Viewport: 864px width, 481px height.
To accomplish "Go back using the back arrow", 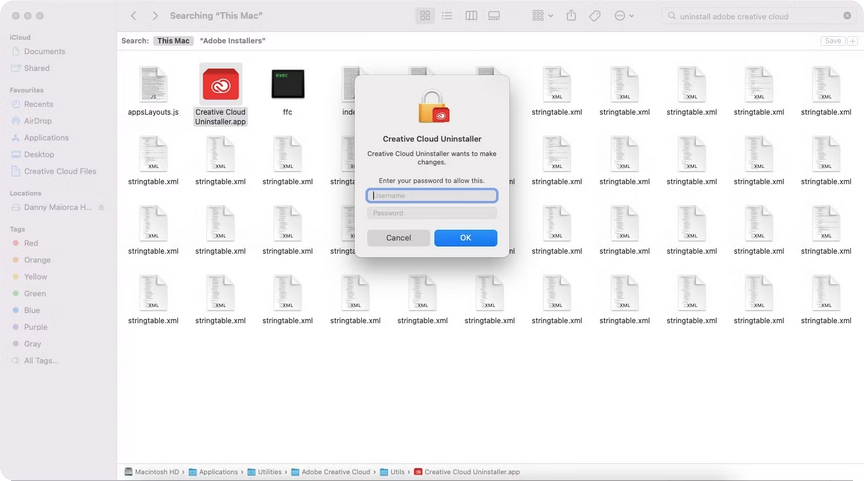I will (134, 16).
